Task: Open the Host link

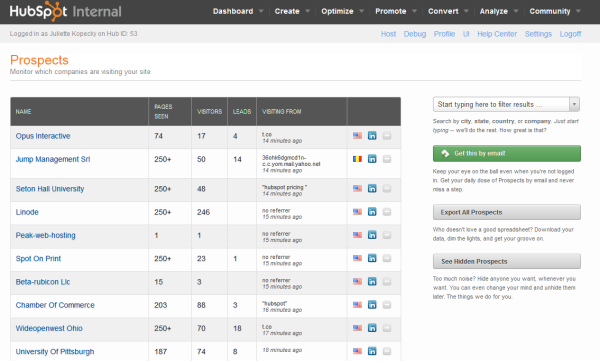Action: 388,34
